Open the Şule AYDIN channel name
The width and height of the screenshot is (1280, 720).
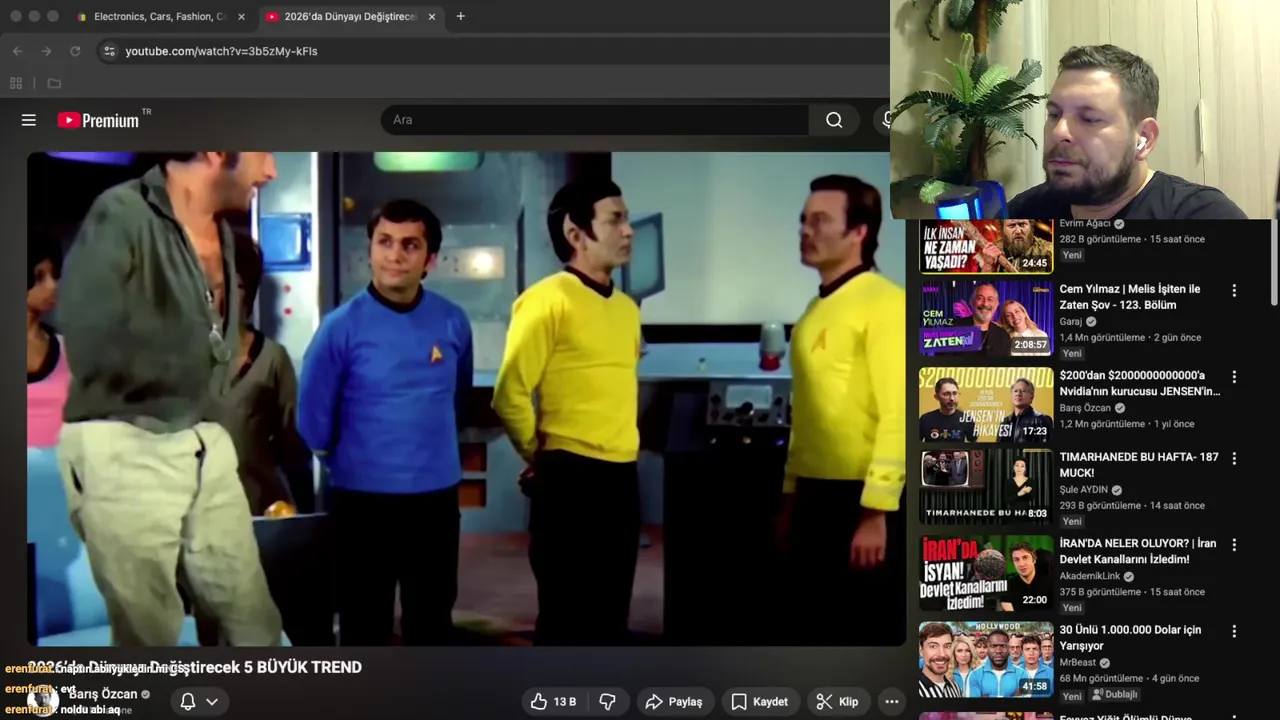(x=1084, y=490)
